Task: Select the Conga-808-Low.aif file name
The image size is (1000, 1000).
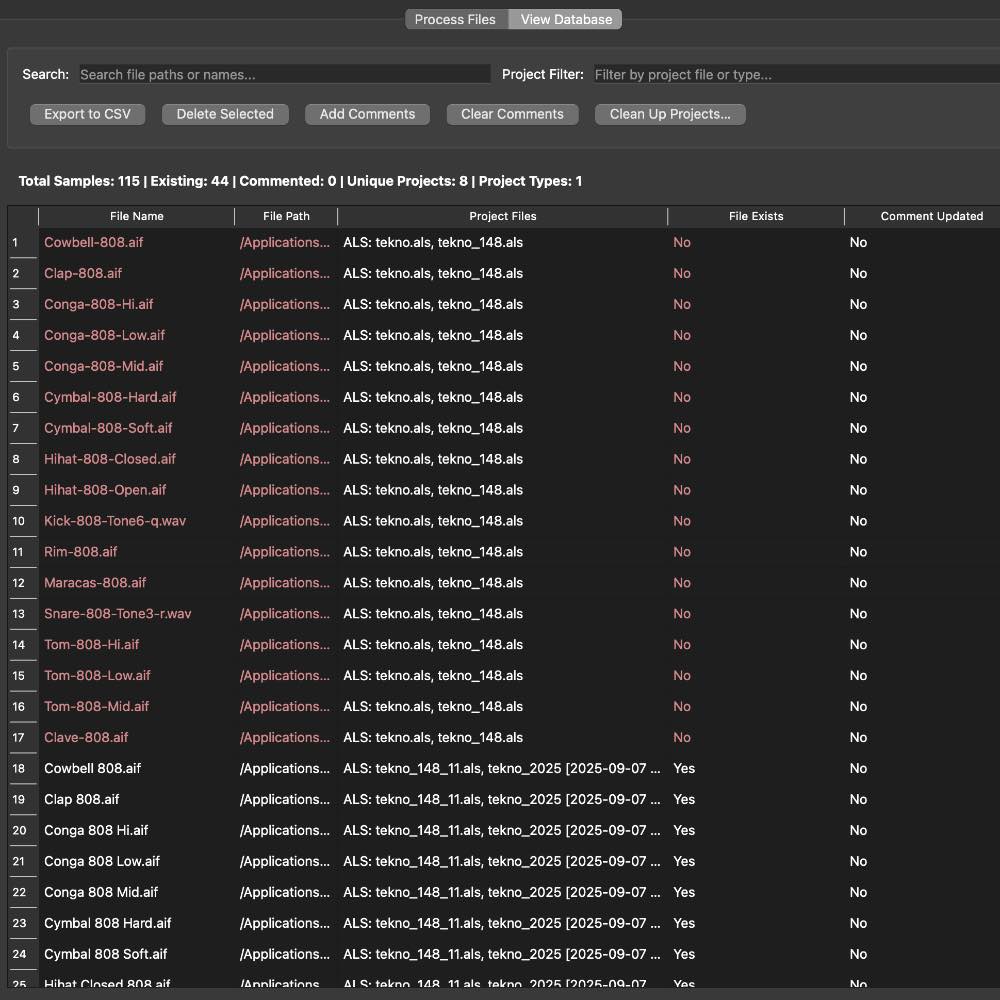Action: (x=104, y=335)
